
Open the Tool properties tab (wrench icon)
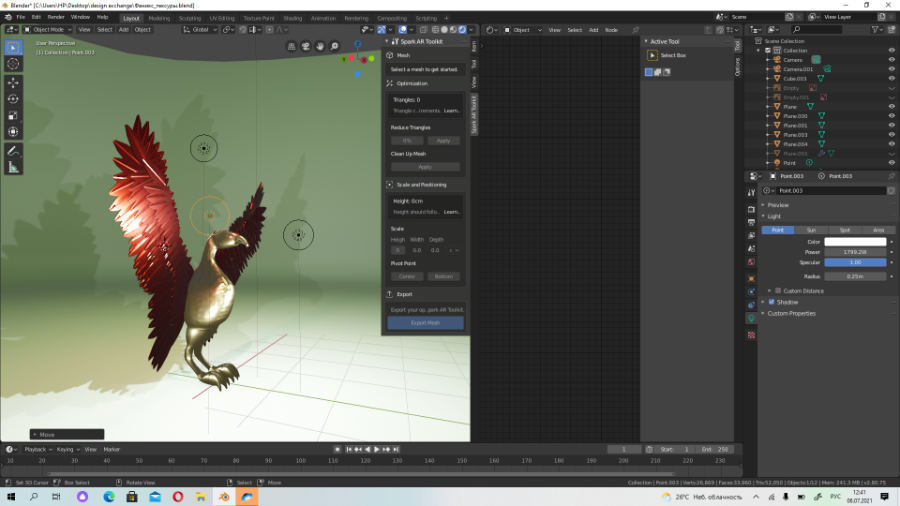(751, 193)
